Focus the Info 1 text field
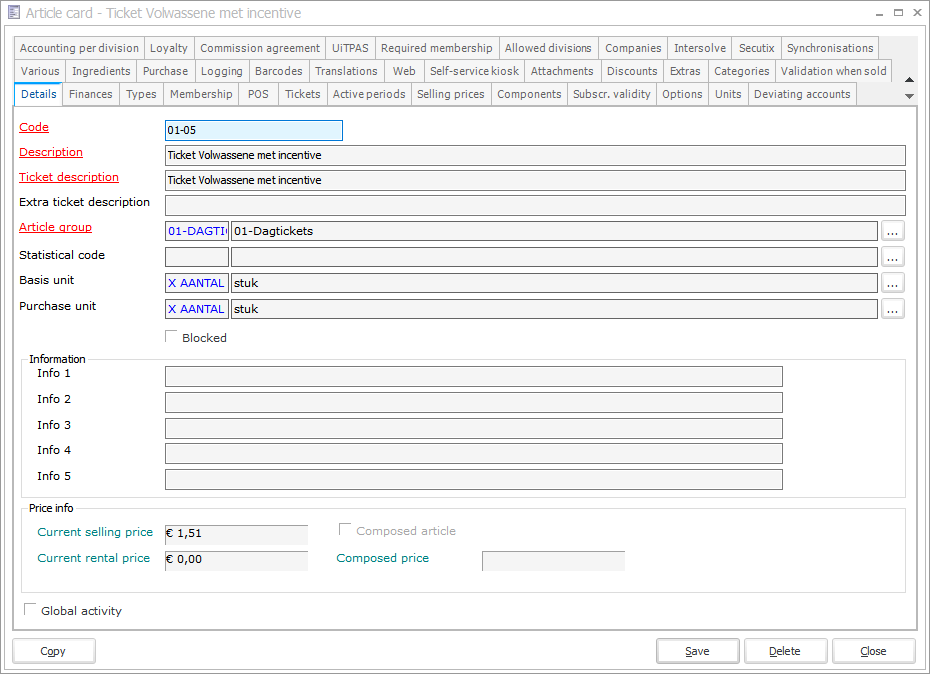The image size is (930, 674). coord(473,376)
